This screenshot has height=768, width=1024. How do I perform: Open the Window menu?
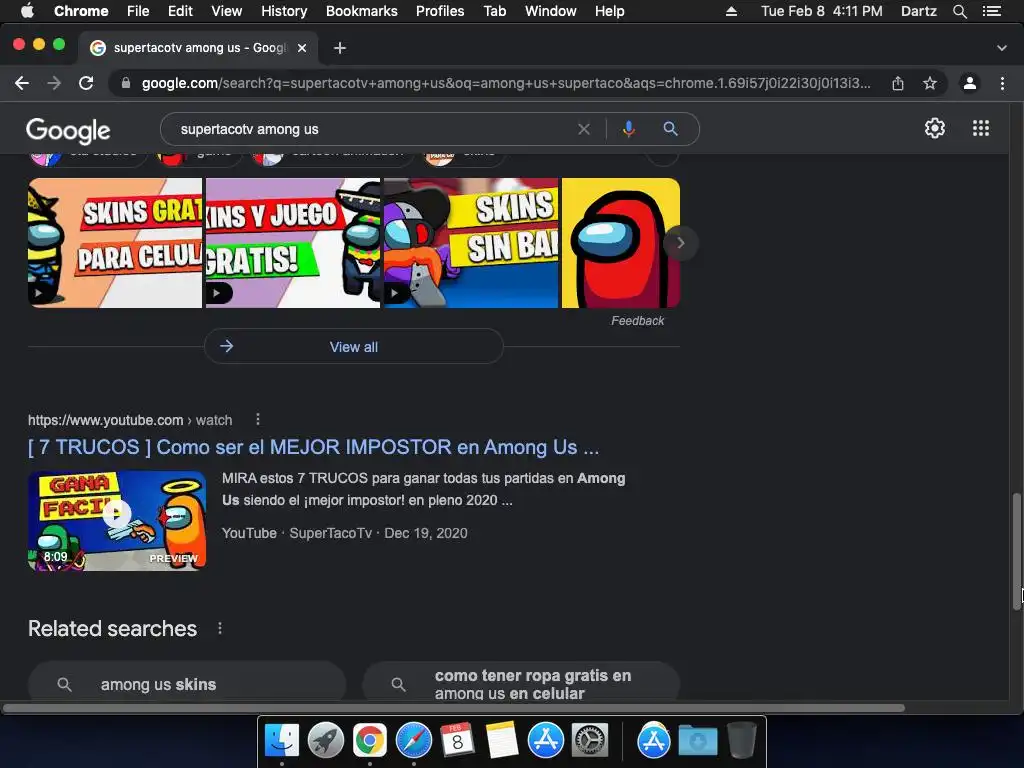click(x=551, y=11)
